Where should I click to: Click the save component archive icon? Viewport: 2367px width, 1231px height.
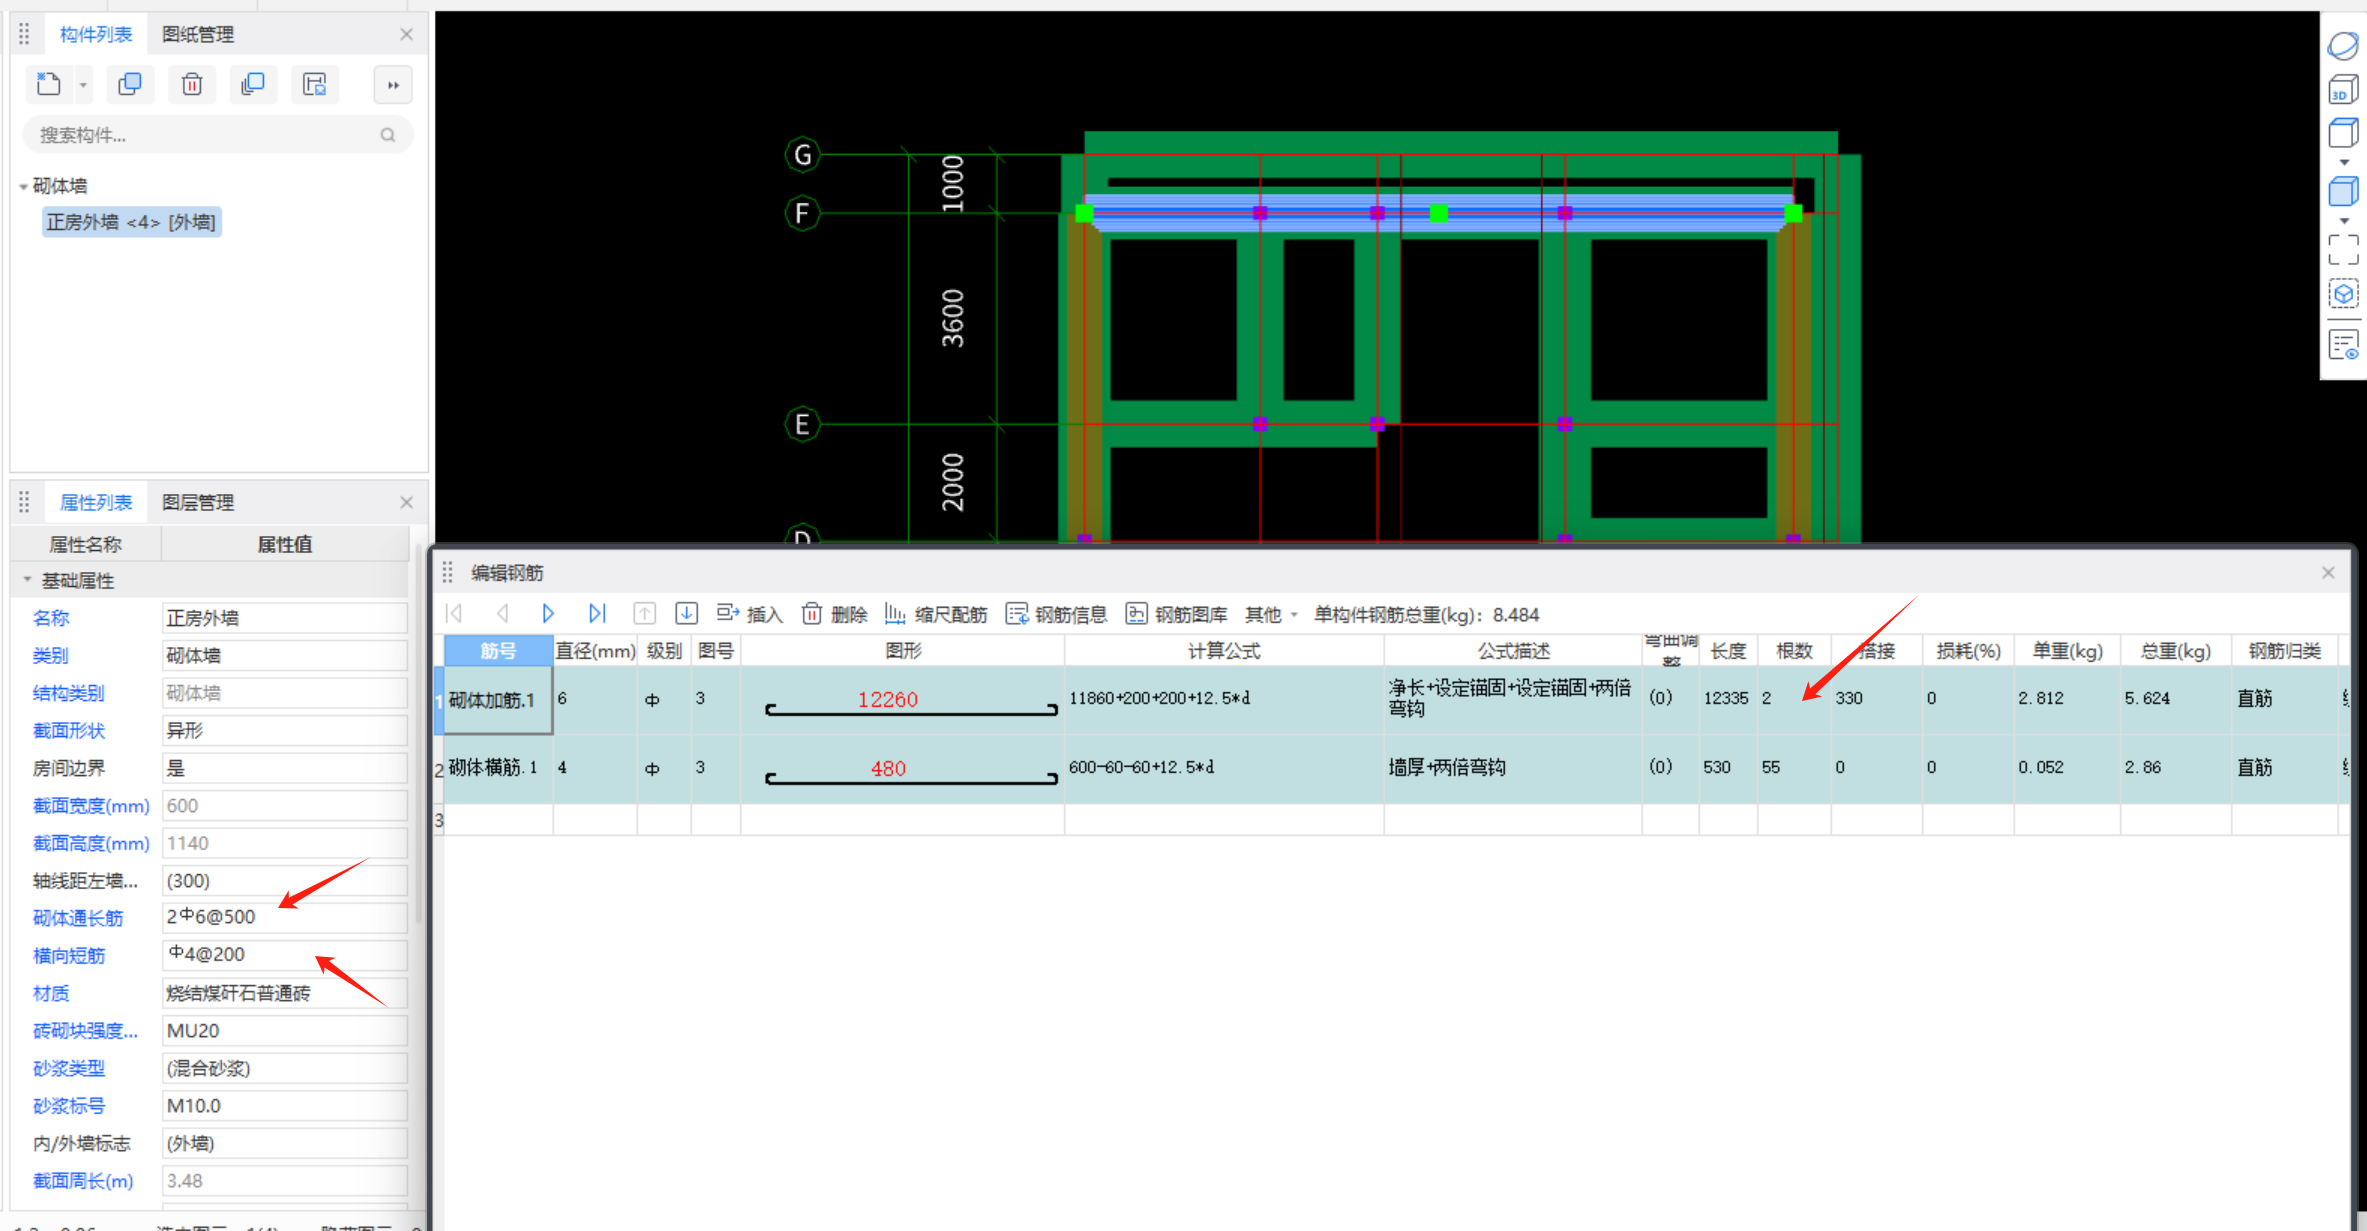pos(315,84)
